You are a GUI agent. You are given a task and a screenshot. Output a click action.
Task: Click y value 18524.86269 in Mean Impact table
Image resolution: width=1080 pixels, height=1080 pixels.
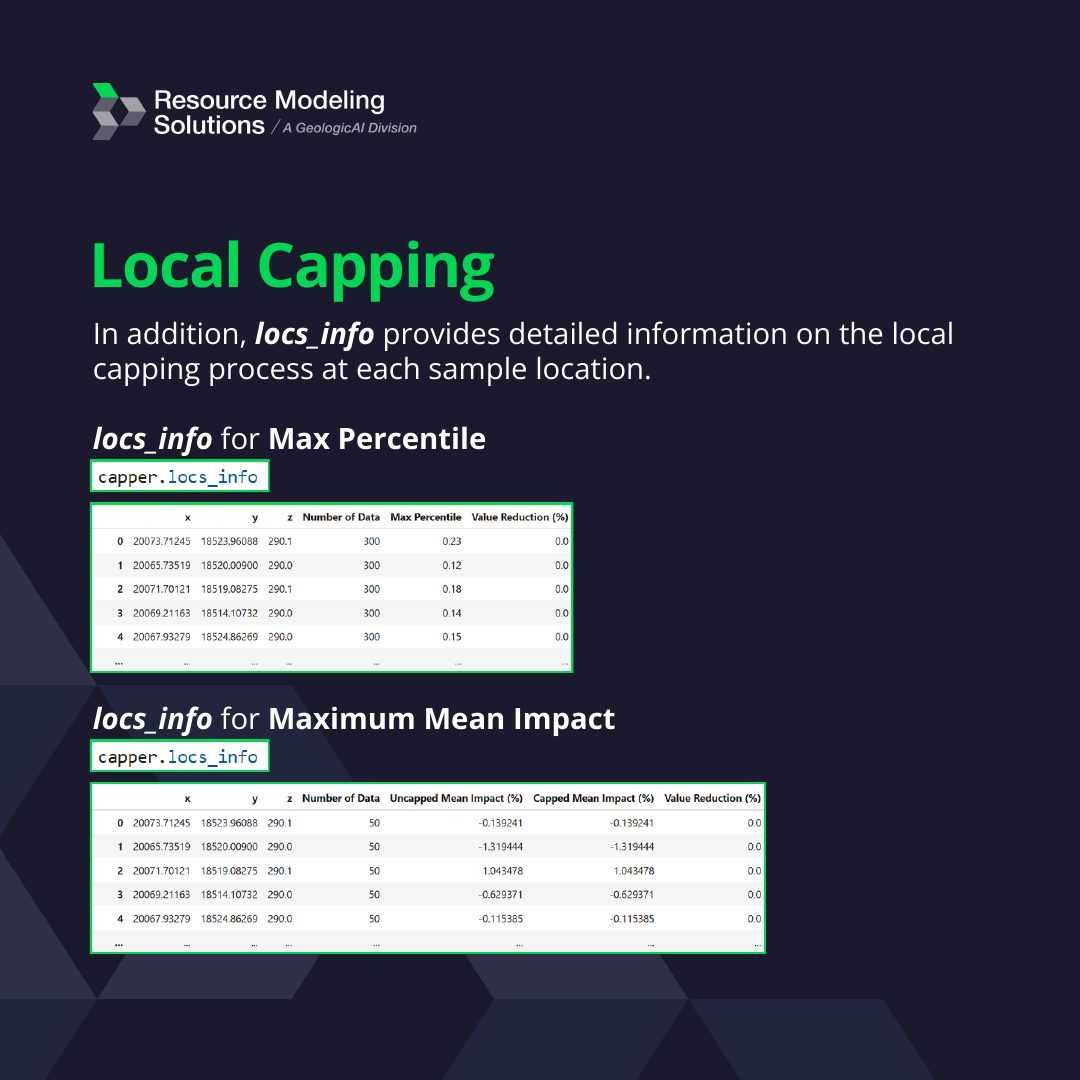[x=229, y=919]
